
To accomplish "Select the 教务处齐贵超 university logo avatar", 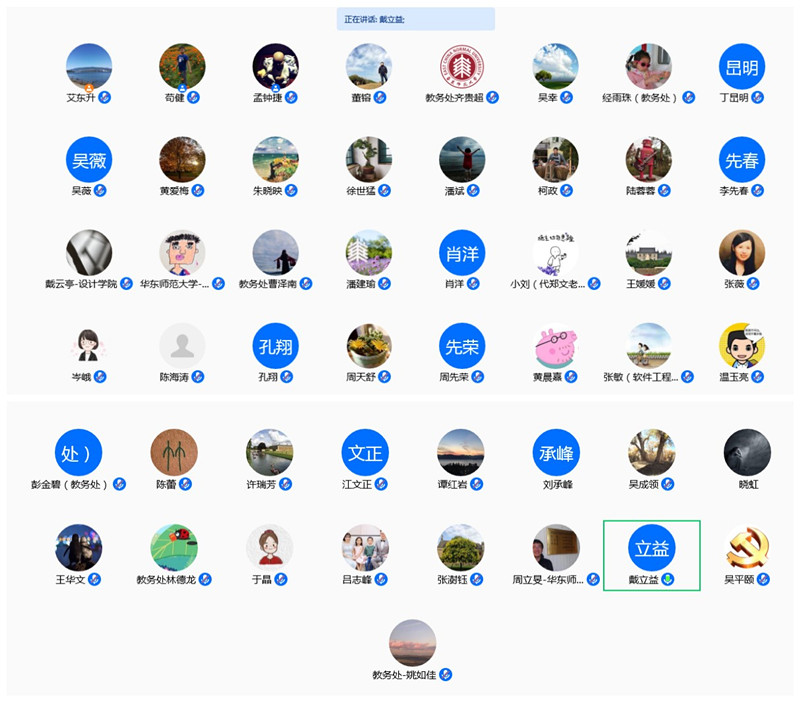I will (461, 67).
